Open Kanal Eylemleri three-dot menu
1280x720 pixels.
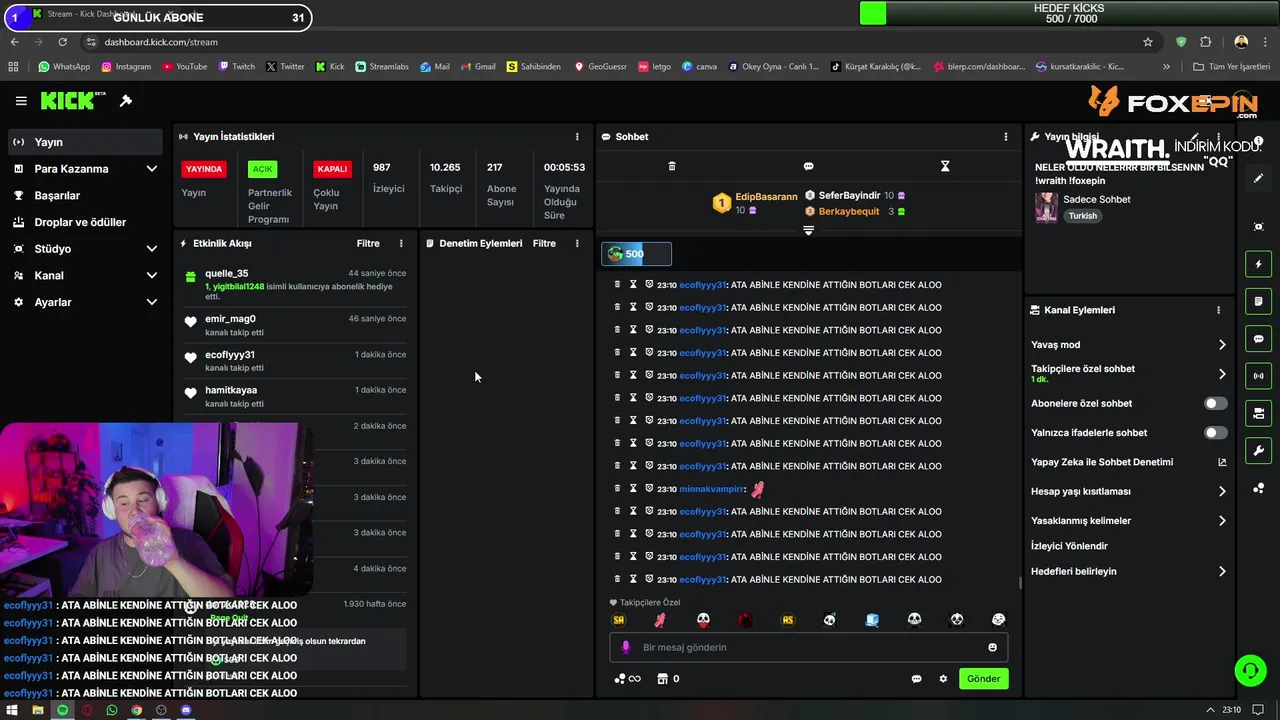click(x=1218, y=310)
